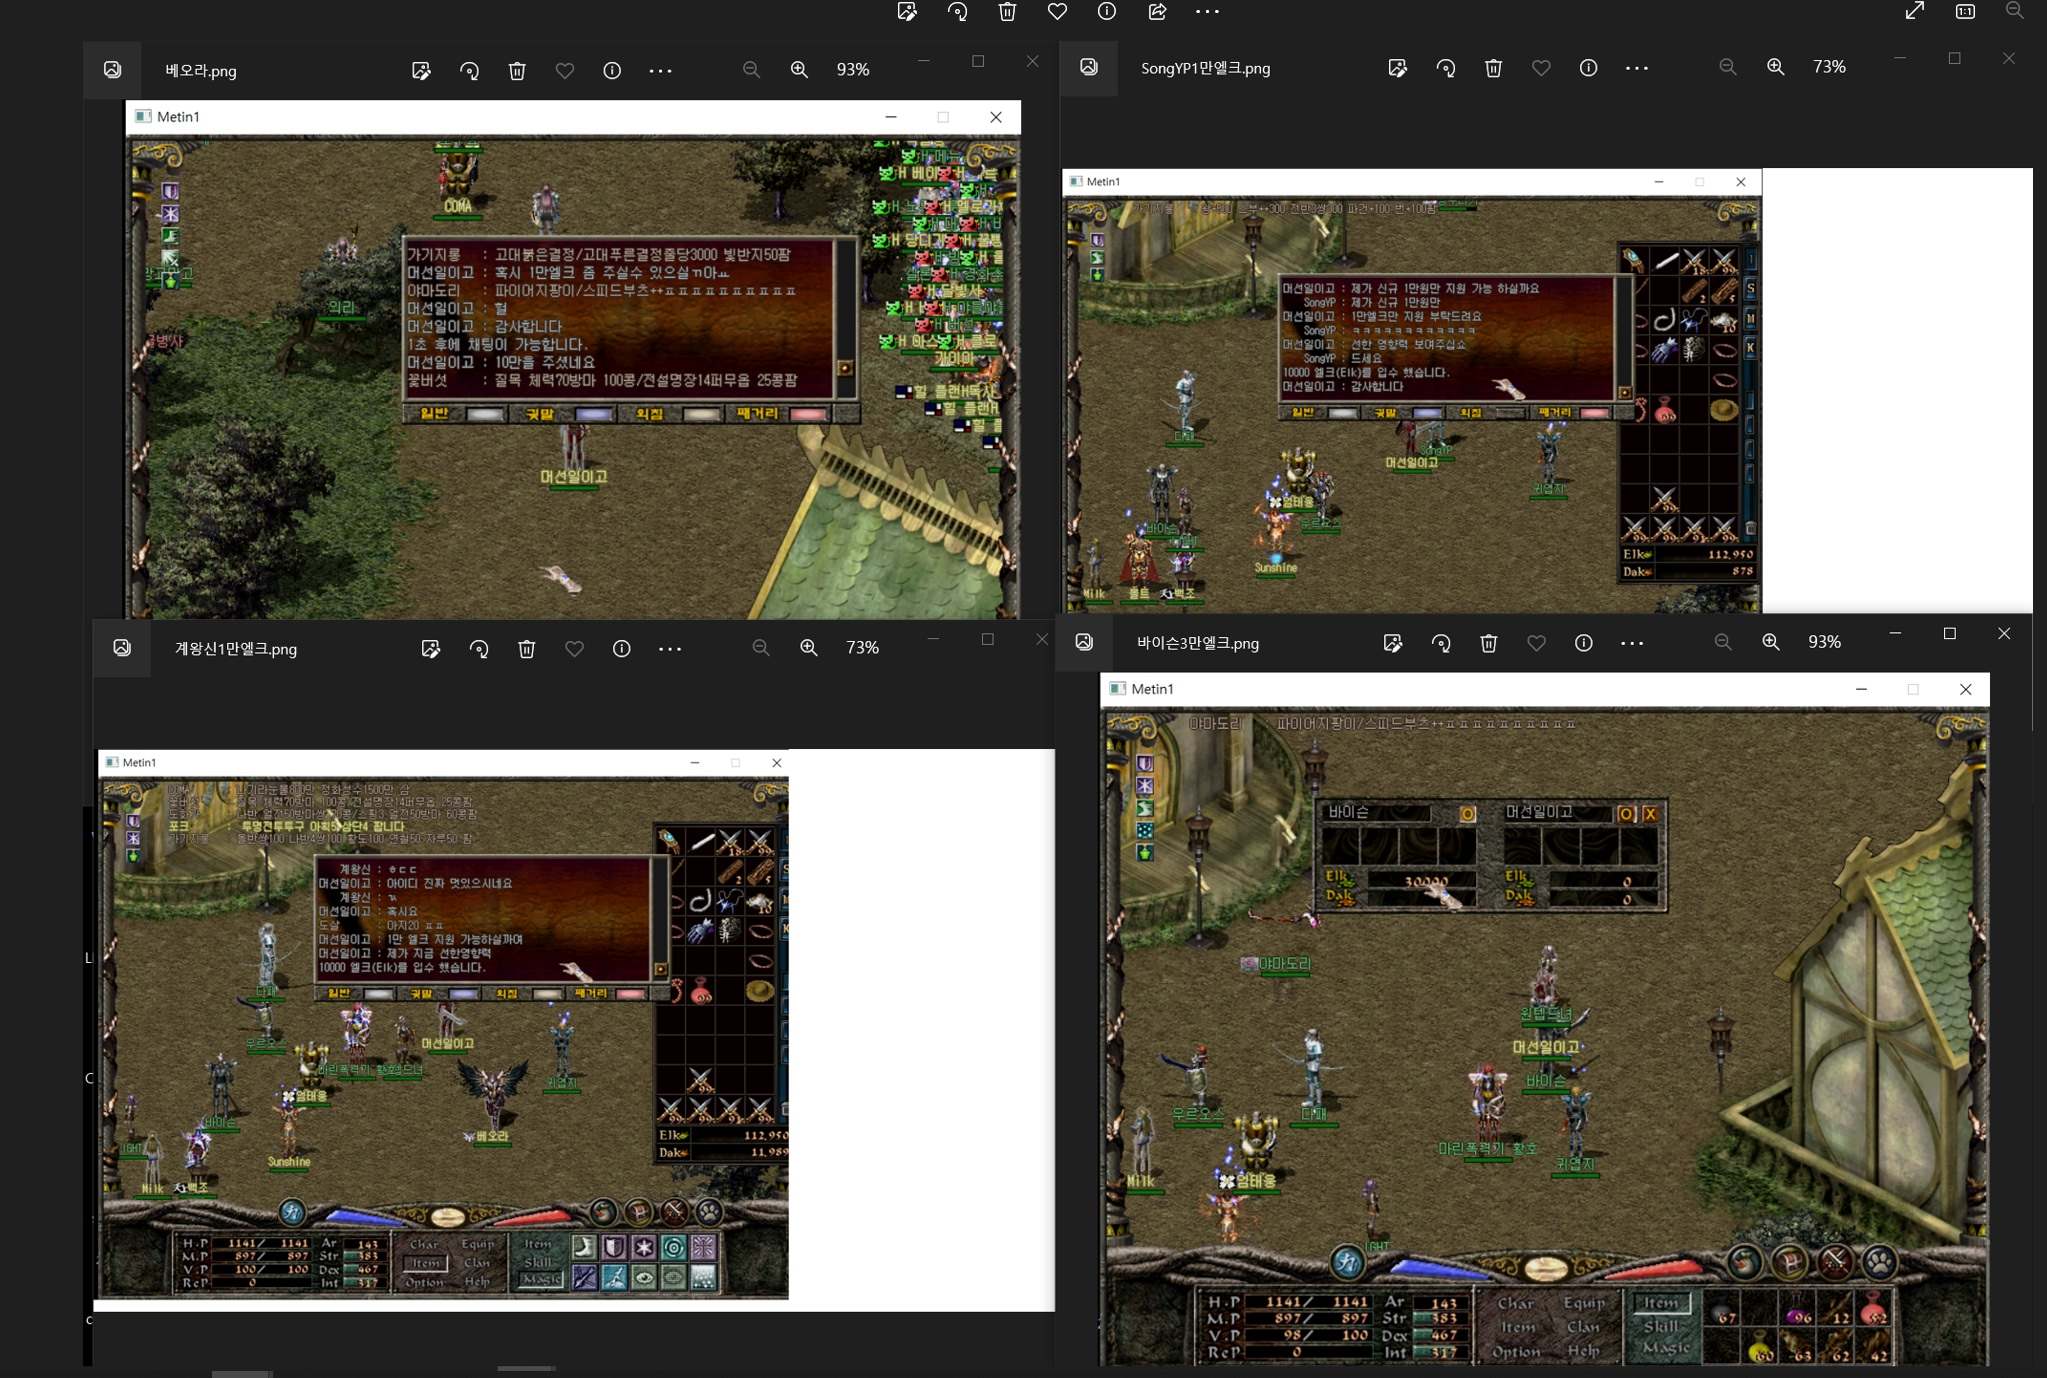Delete the 바이손3만엘크.png image
Screen dimensions: 2047x1378
click(1489, 643)
